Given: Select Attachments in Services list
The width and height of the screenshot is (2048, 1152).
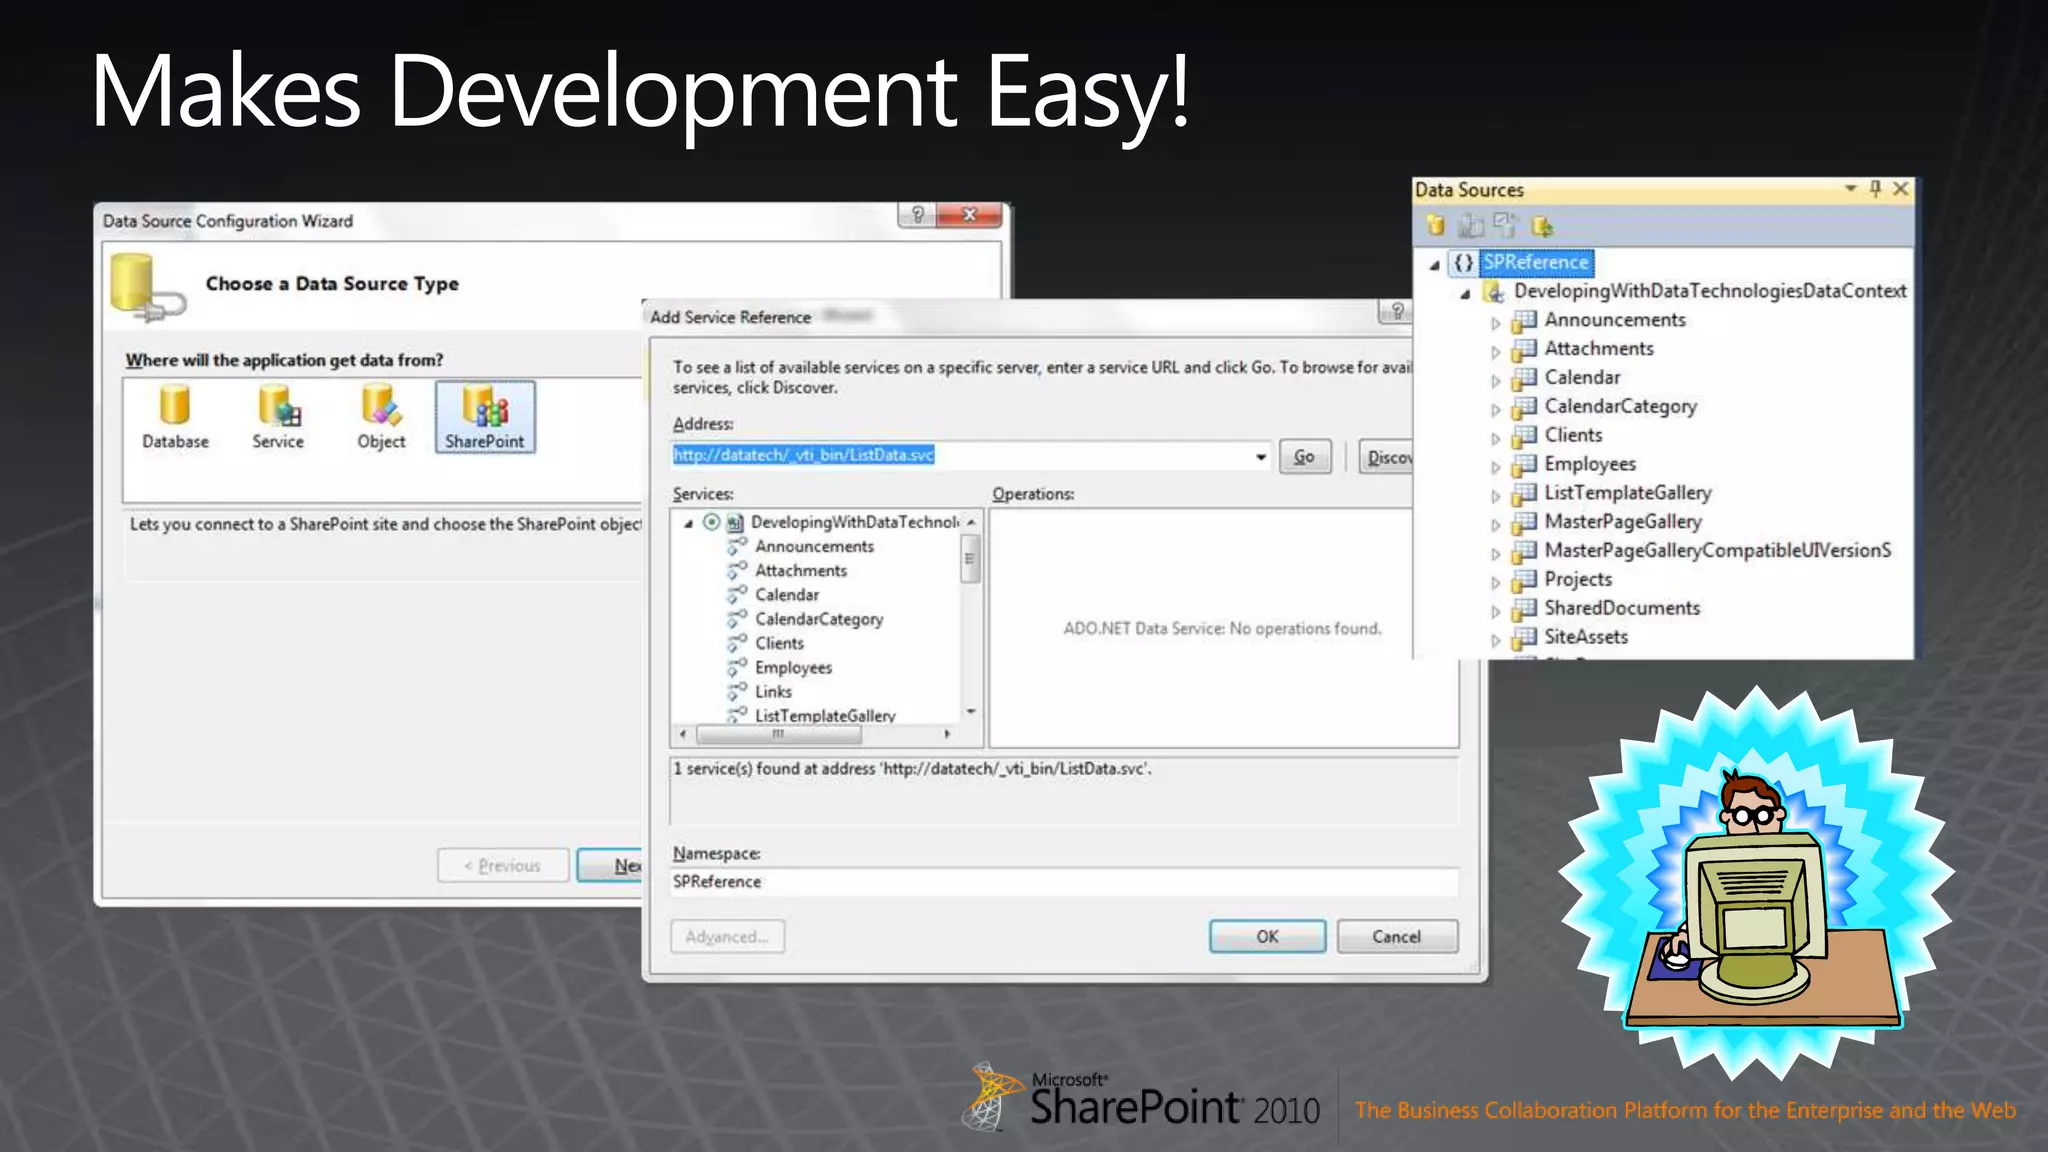Looking at the screenshot, I should click(x=801, y=570).
